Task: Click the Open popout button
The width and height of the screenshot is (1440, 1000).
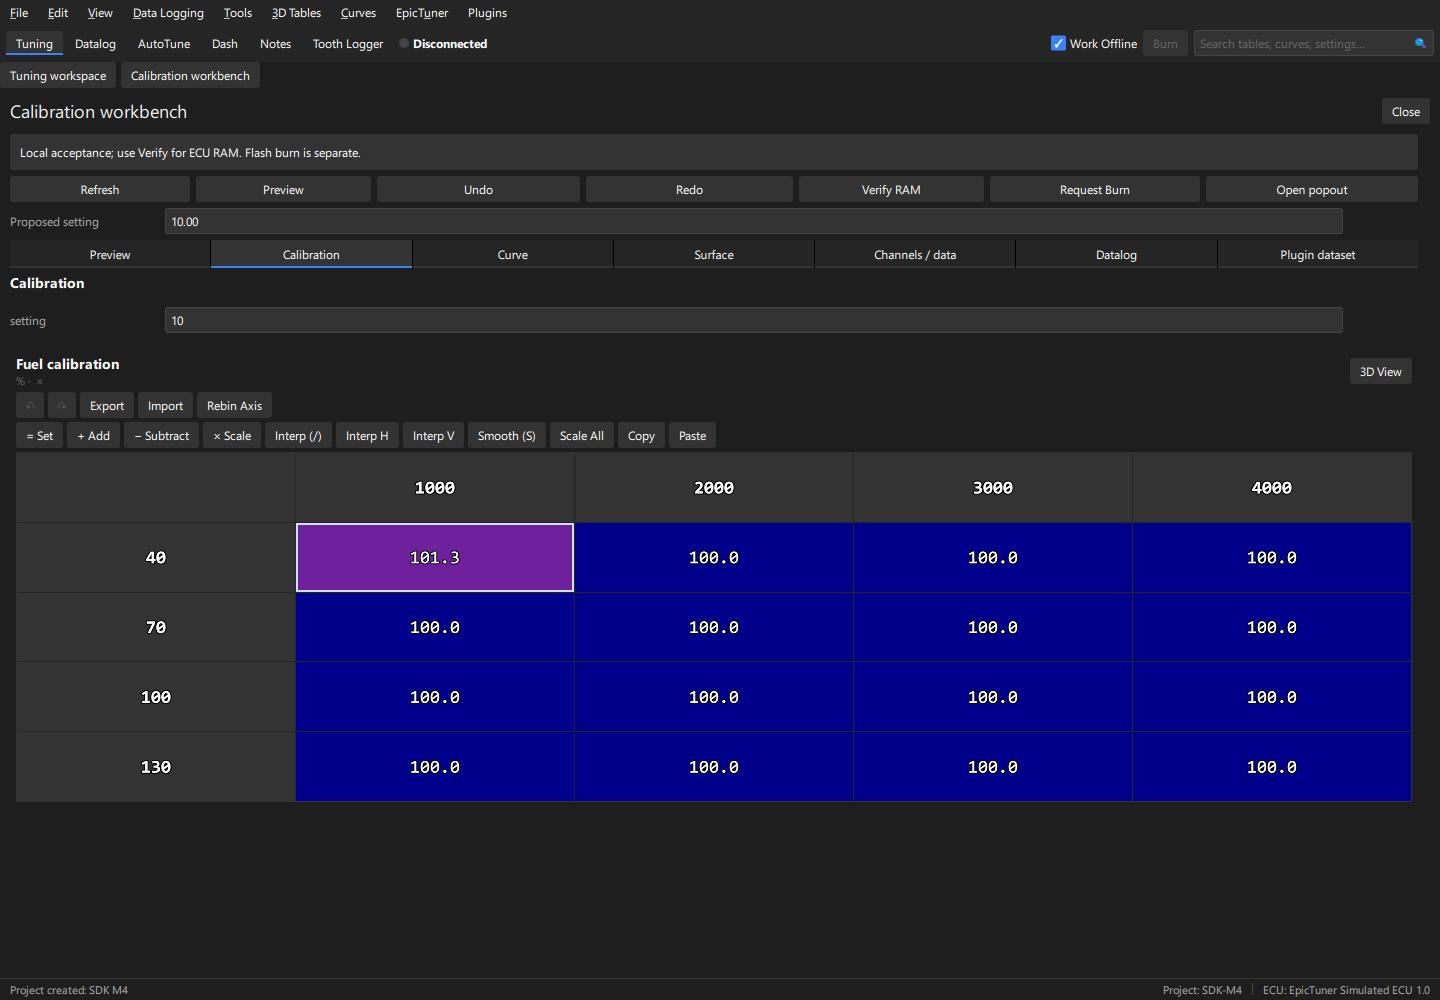Action: pos(1312,190)
